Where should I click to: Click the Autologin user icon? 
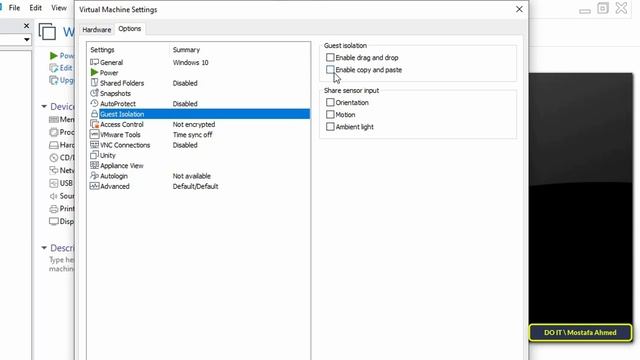tap(94, 176)
